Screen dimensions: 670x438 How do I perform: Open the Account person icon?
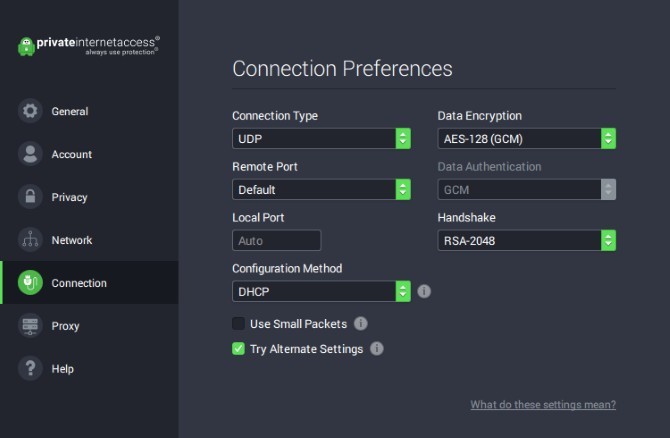pos(30,154)
